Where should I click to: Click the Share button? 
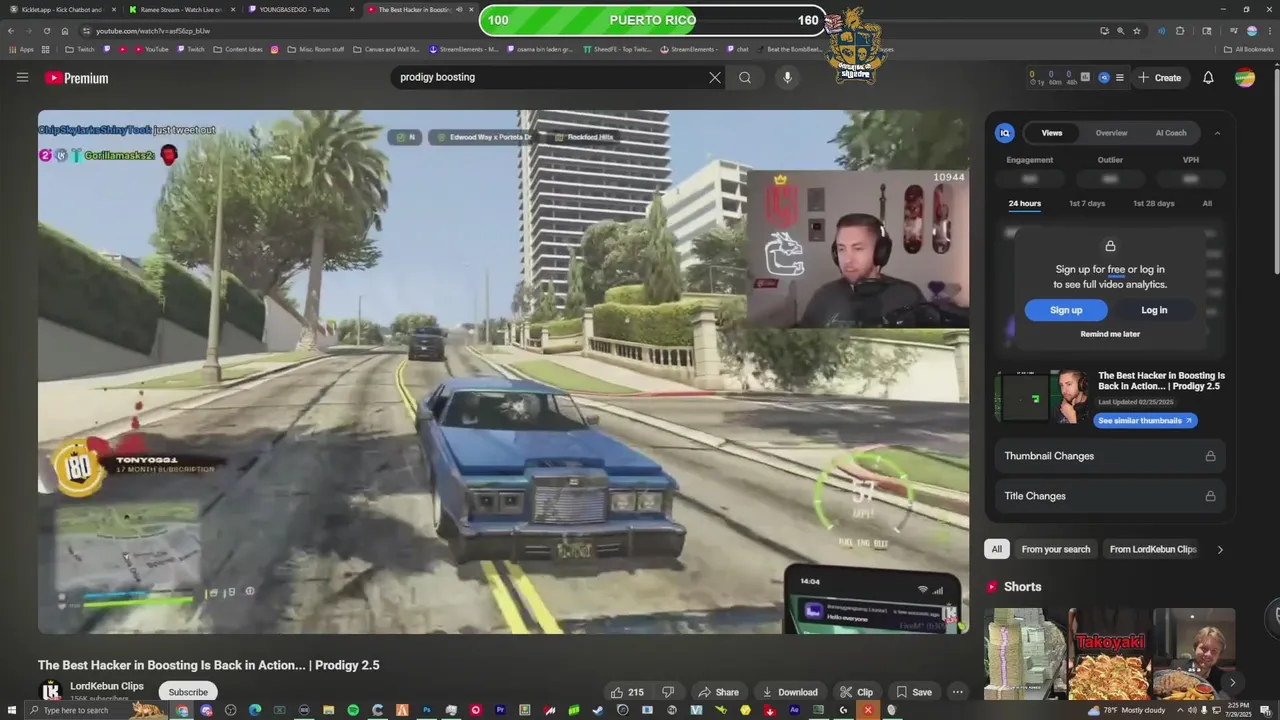tap(718, 692)
